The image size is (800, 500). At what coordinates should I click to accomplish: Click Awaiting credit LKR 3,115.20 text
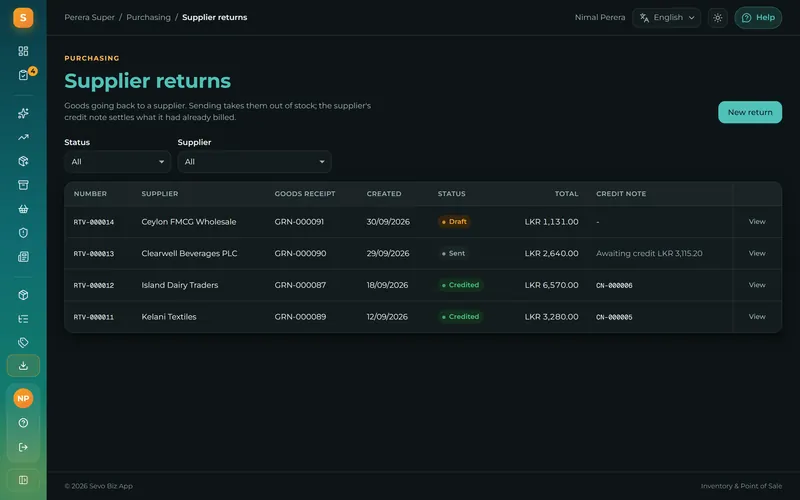click(x=649, y=253)
